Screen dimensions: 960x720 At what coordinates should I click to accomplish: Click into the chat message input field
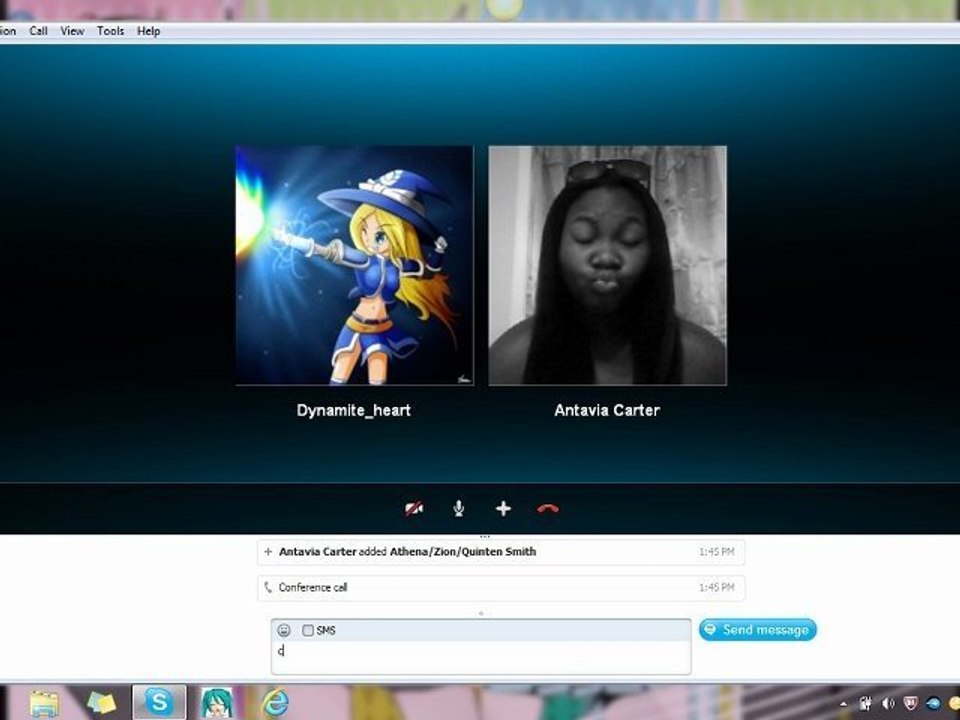(481, 658)
